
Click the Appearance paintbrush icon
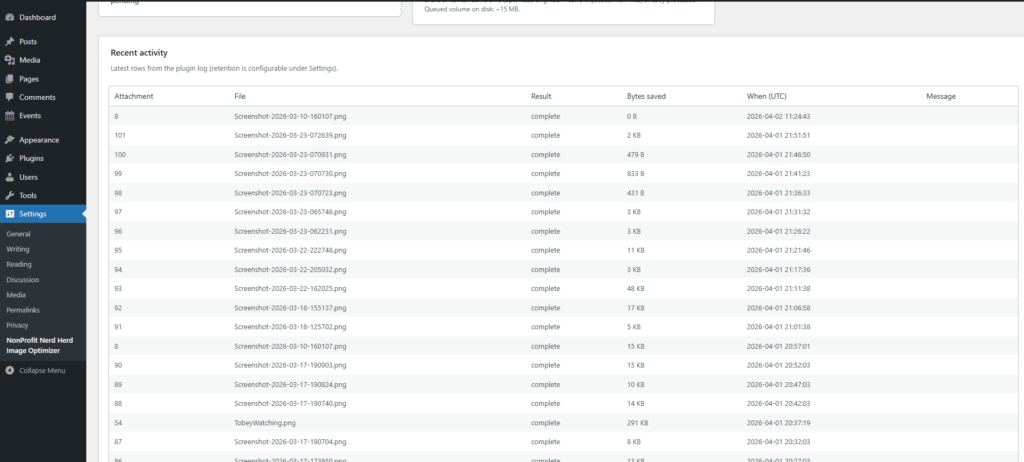[x=9, y=140]
